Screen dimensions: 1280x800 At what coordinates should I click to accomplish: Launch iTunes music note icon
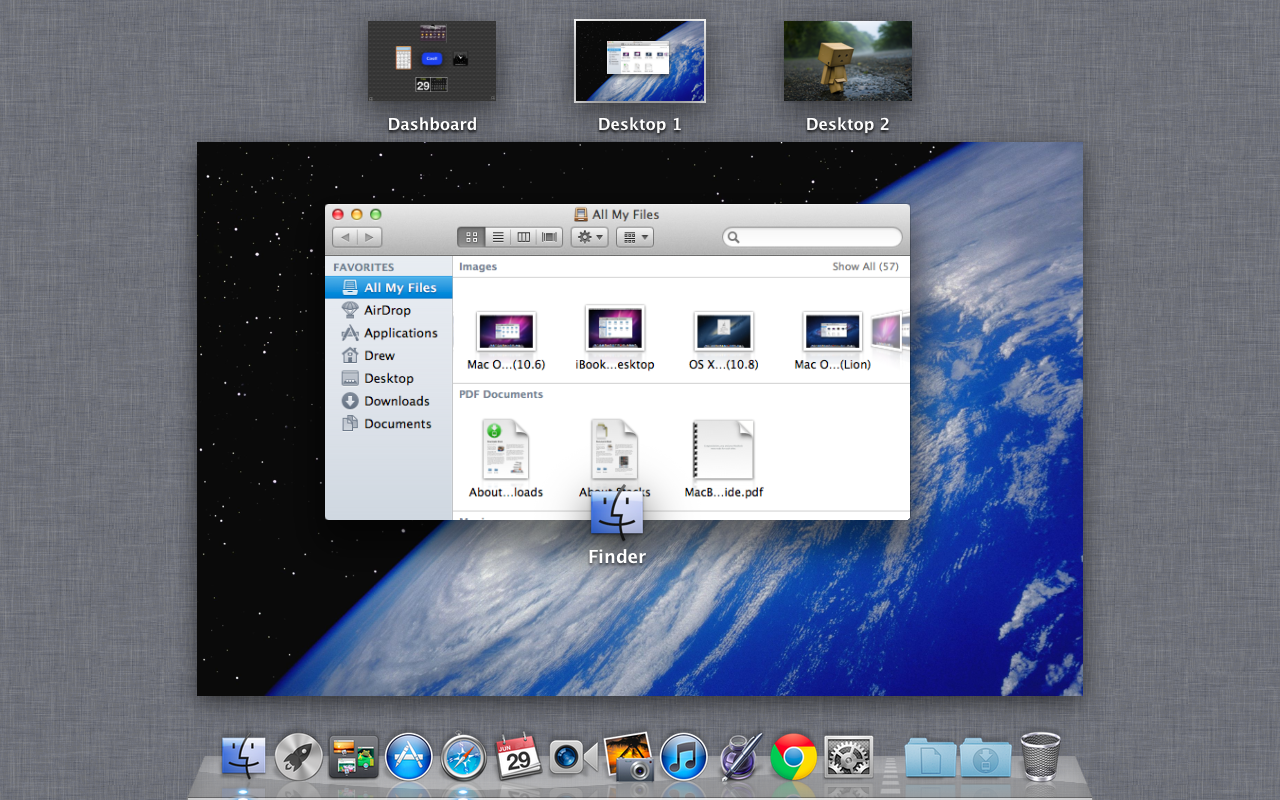tap(684, 757)
